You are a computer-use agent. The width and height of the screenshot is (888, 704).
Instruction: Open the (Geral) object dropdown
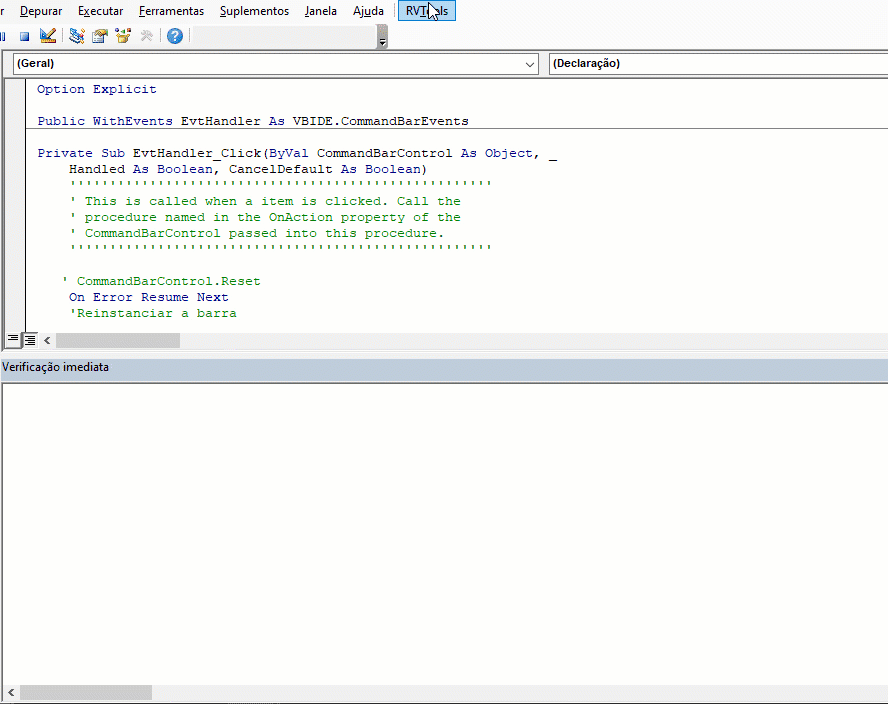(531, 63)
